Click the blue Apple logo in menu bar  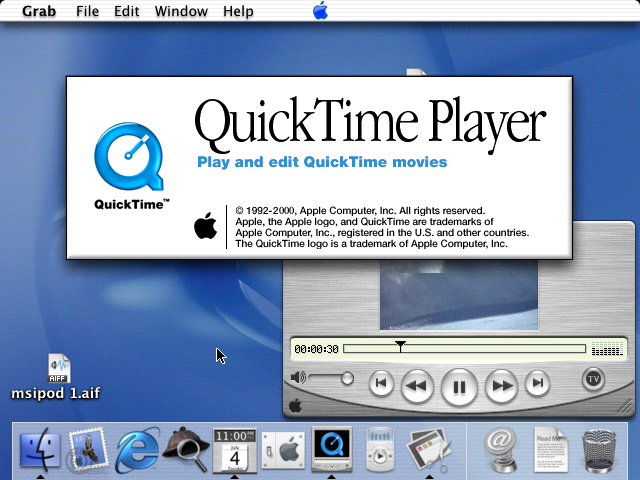(320, 11)
